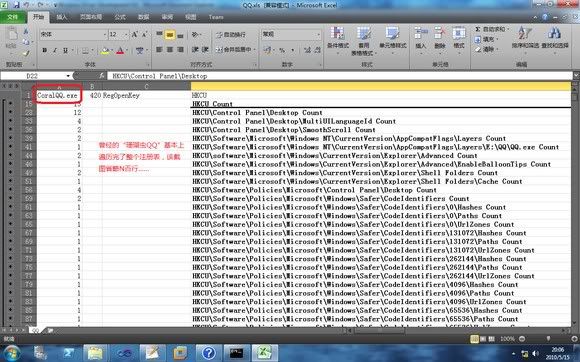Toggle underline formatting
Screen dimensions: 580x362
(x=65, y=50)
